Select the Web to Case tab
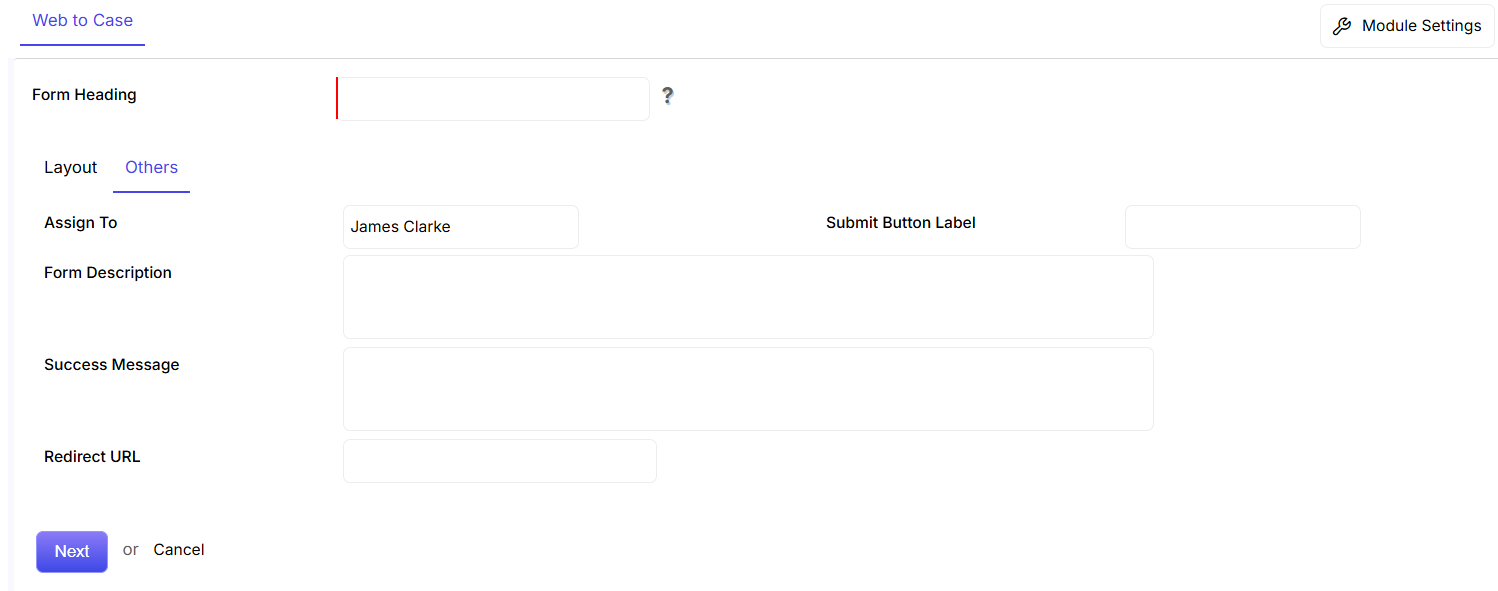The height and width of the screenshot is (591, 1498). [82, 21]
